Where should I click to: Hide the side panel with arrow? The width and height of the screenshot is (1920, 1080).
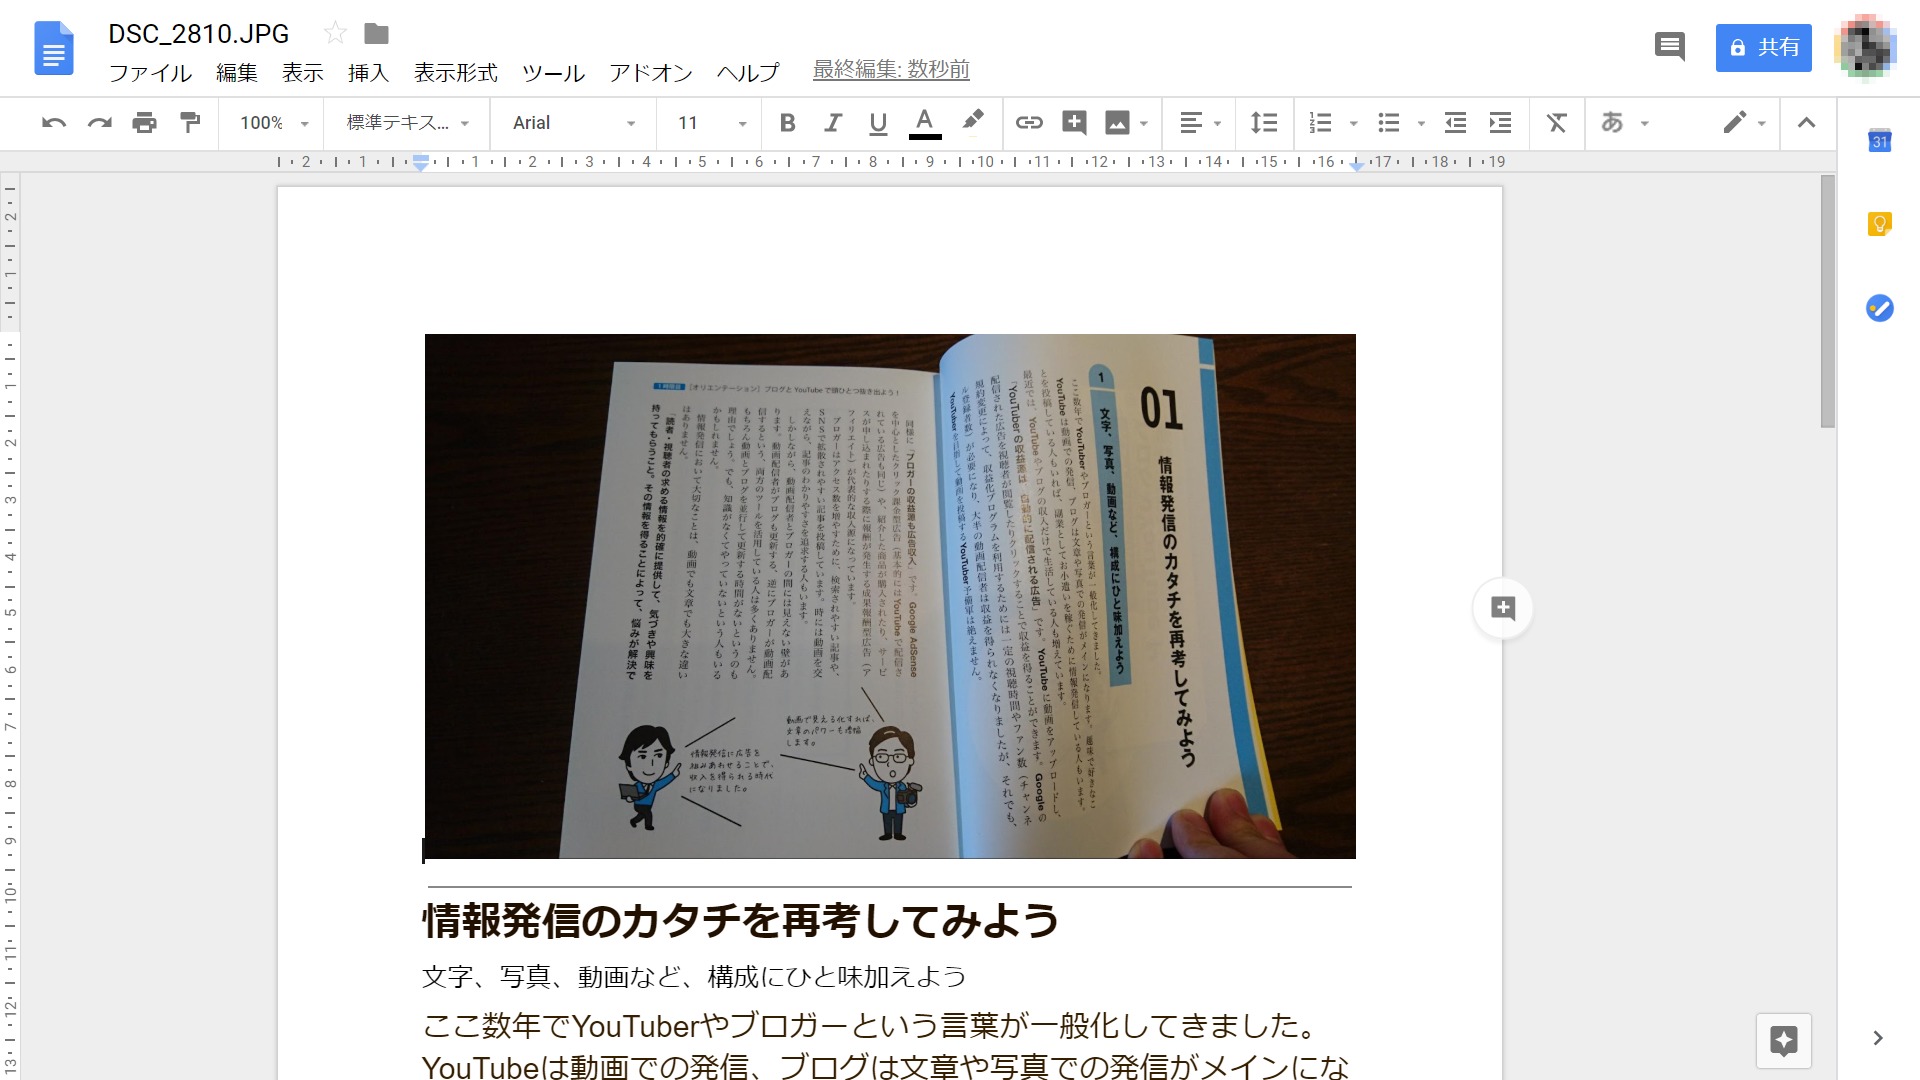[1878, 1038]
